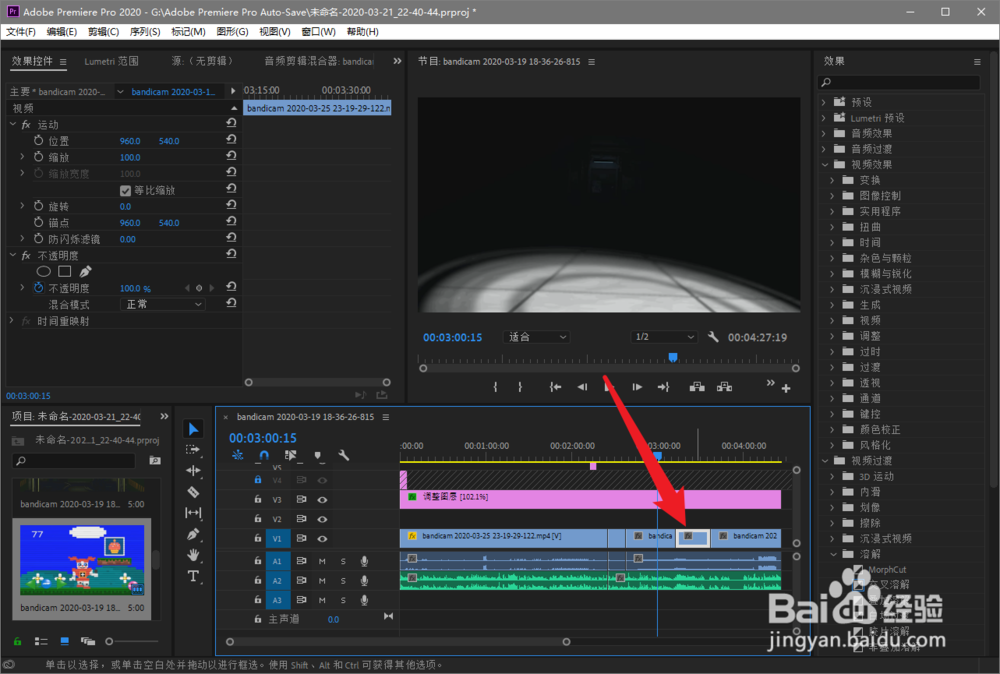Toggle V2 track output eye
Image resolution: width=1000 pixels, height=674 pixels.
(x=322, y=519)
